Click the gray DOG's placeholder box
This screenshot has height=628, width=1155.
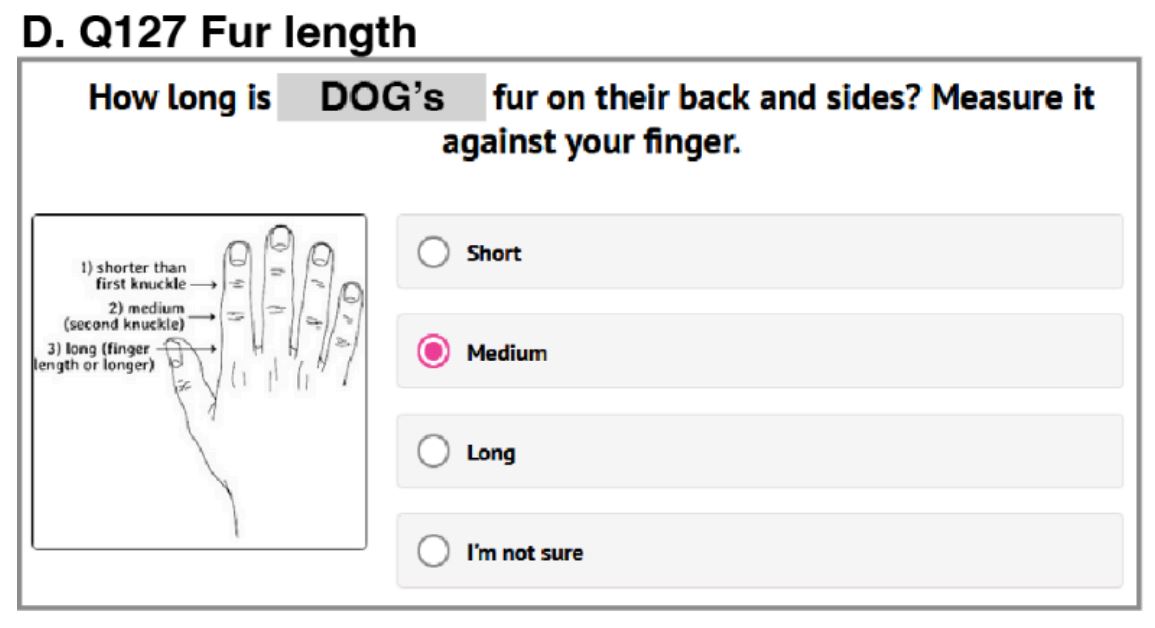[381, 98]
